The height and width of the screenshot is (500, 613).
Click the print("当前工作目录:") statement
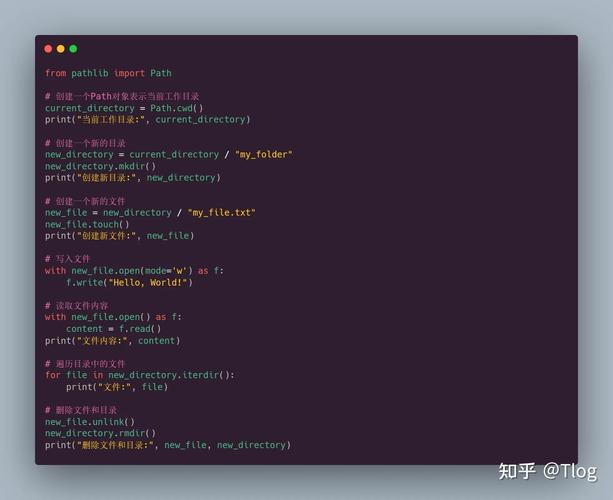click(x=146, y=119)
